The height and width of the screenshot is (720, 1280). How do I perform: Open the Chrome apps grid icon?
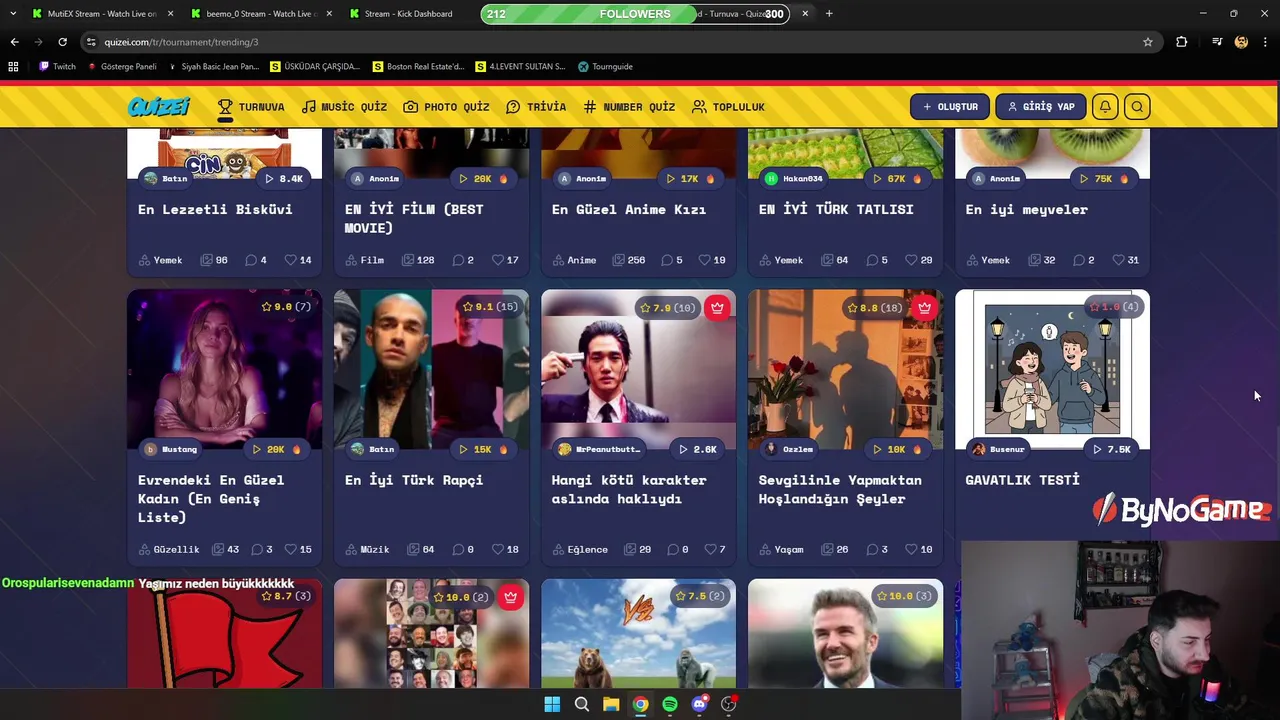coord(13,67)
